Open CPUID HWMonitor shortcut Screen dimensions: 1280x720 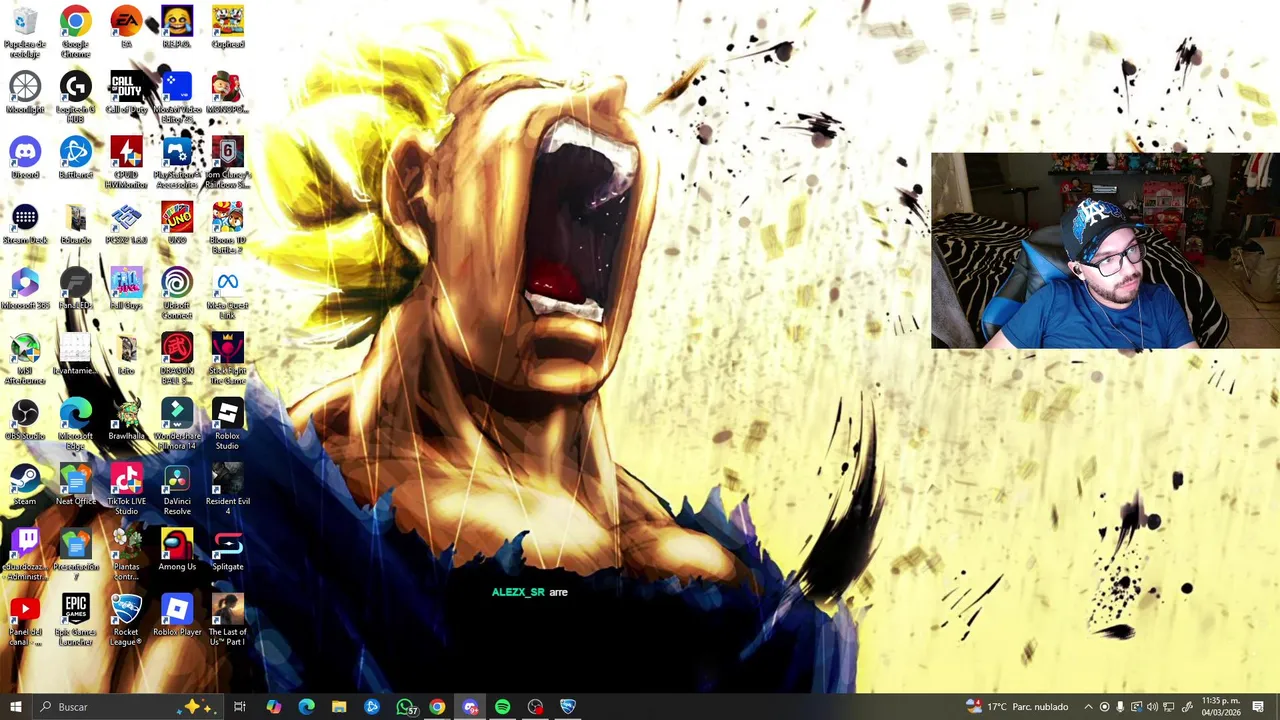[126, 163]
